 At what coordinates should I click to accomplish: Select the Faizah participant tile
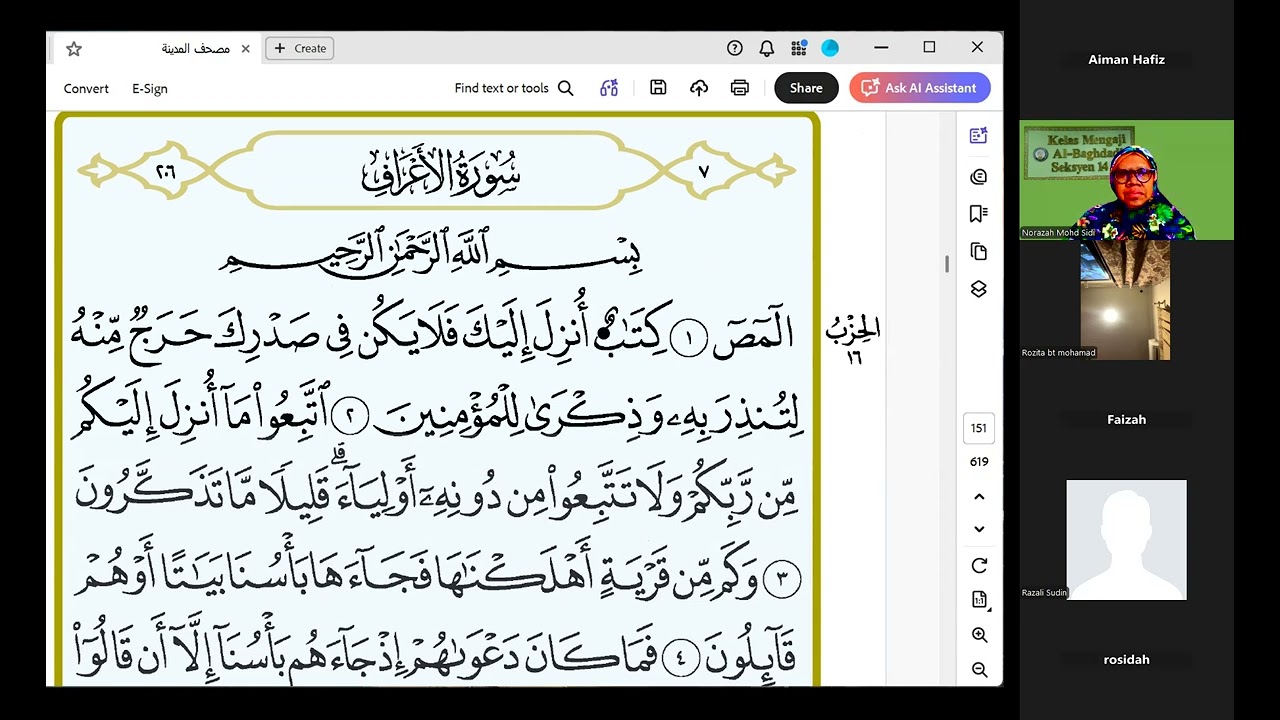pos(1126,420)
